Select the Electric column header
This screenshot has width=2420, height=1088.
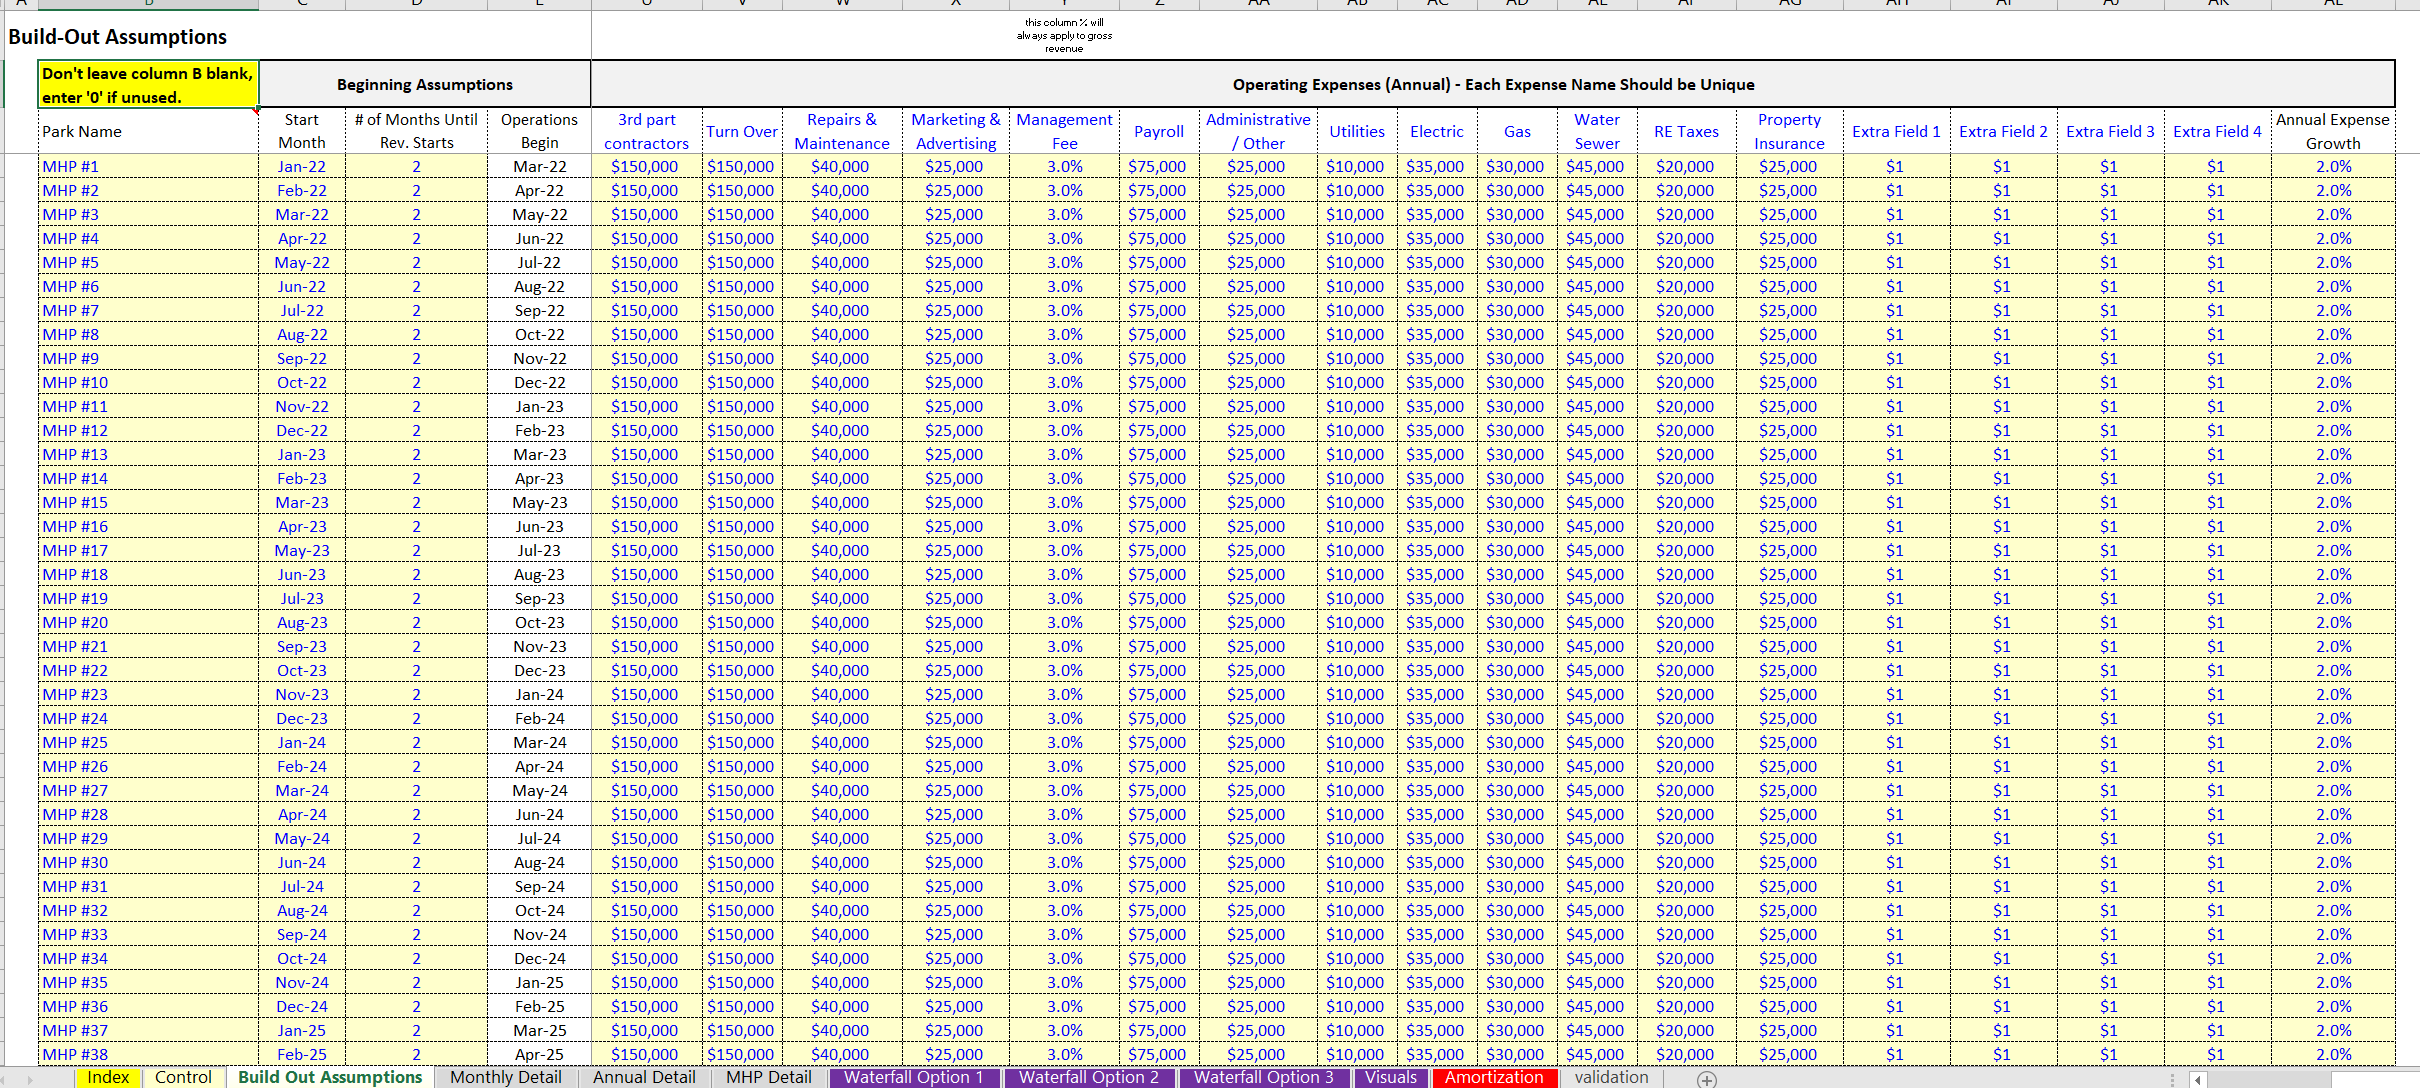tap(1437, 132)
